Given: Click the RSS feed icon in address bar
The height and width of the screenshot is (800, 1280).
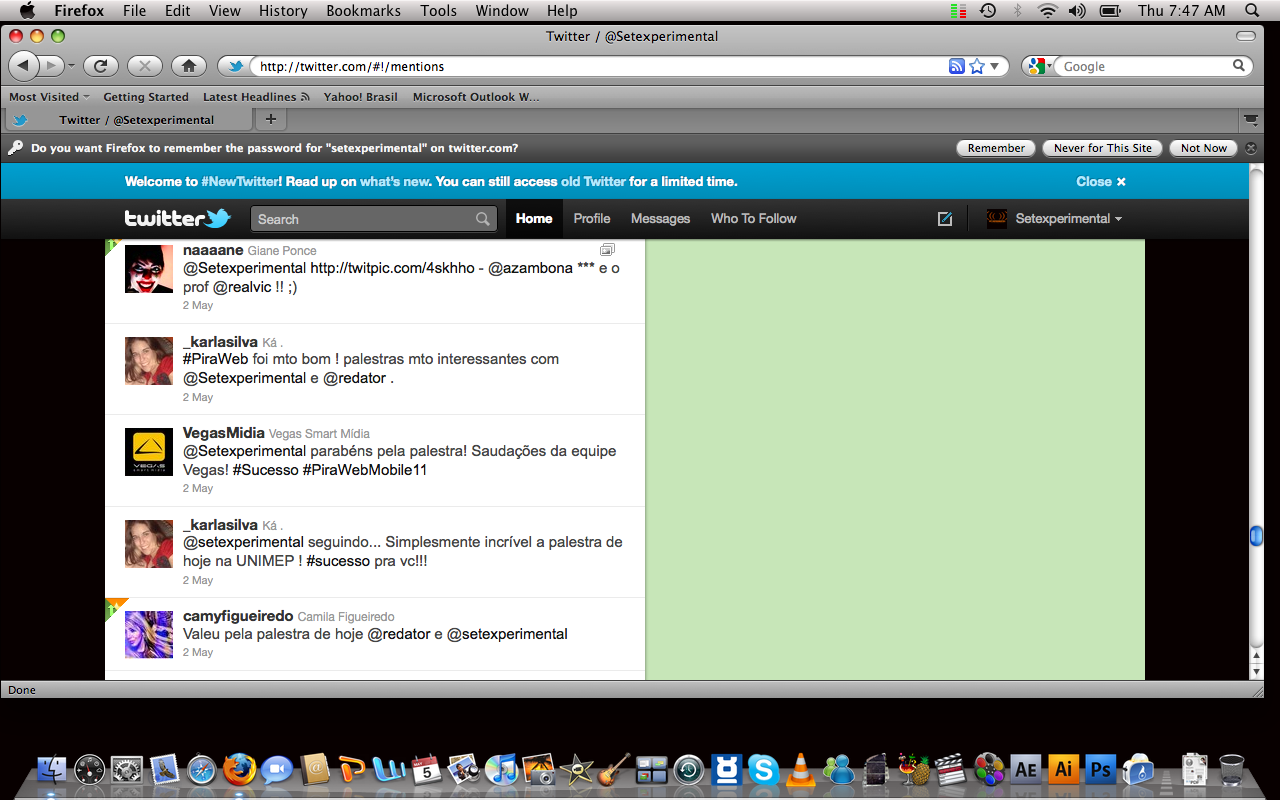Looking at the screenshot, I should (x=957, y=66).
